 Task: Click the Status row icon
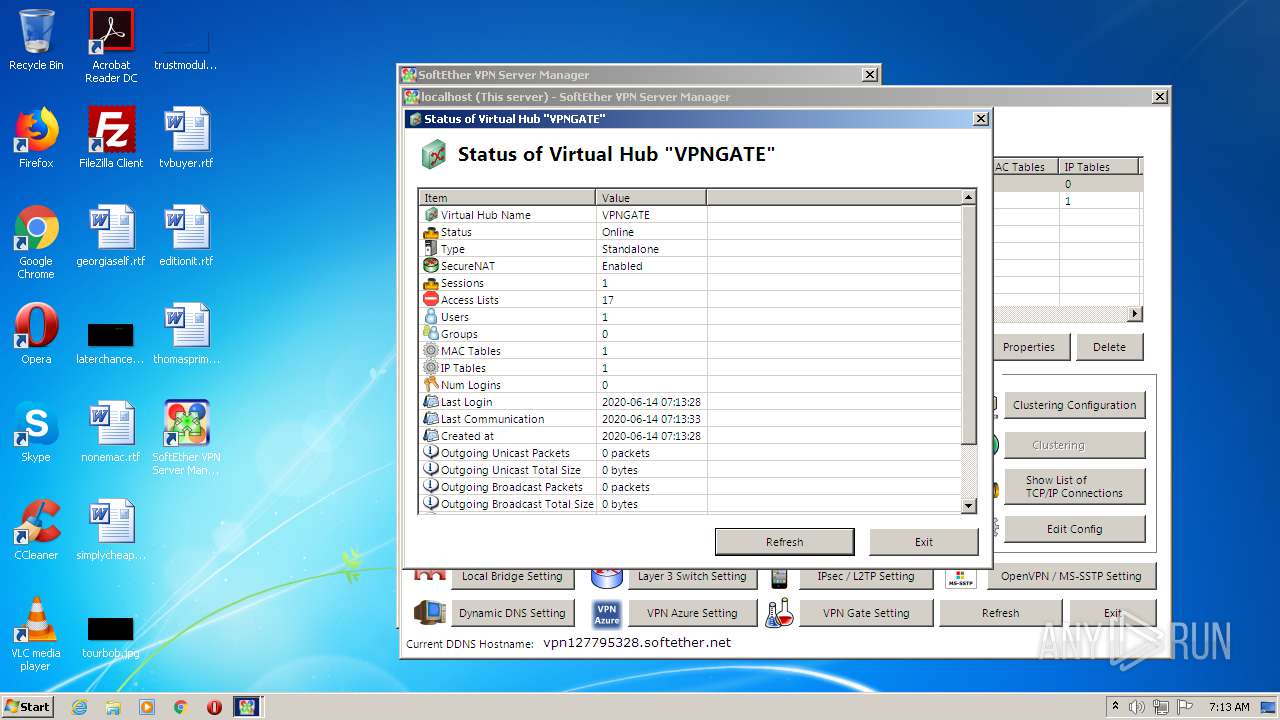click(431, 231)
